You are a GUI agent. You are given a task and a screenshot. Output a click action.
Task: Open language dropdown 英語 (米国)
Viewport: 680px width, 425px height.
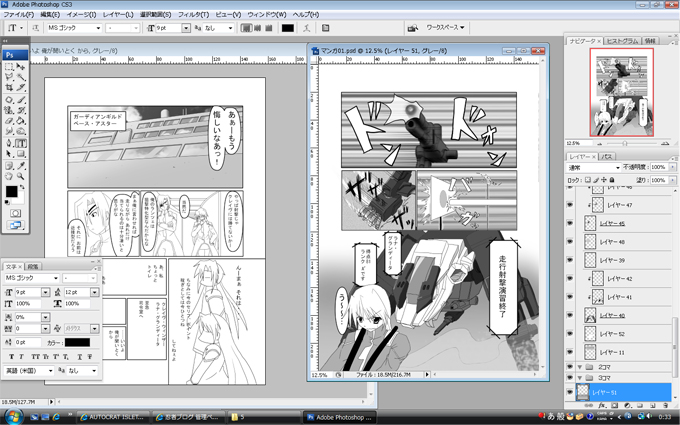29,371
